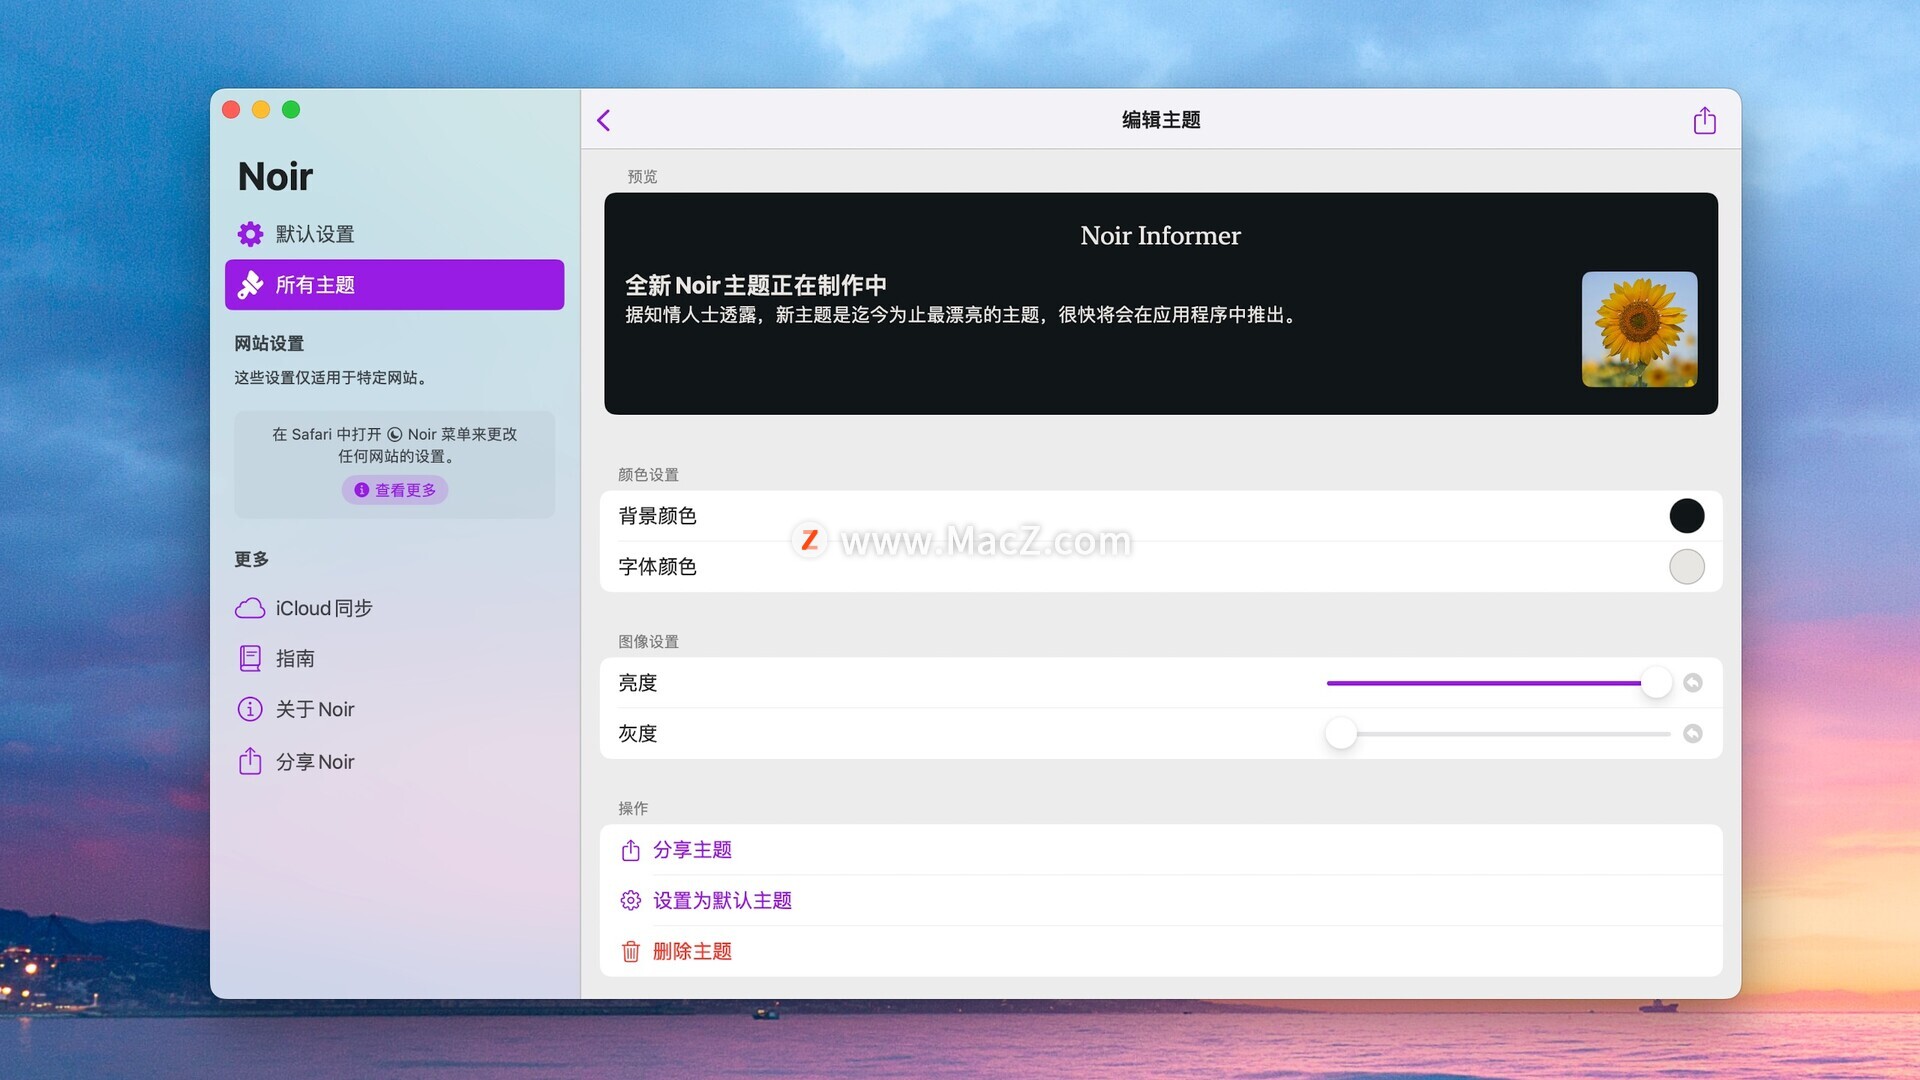Click the book icon beside 指南

(250, 659)
